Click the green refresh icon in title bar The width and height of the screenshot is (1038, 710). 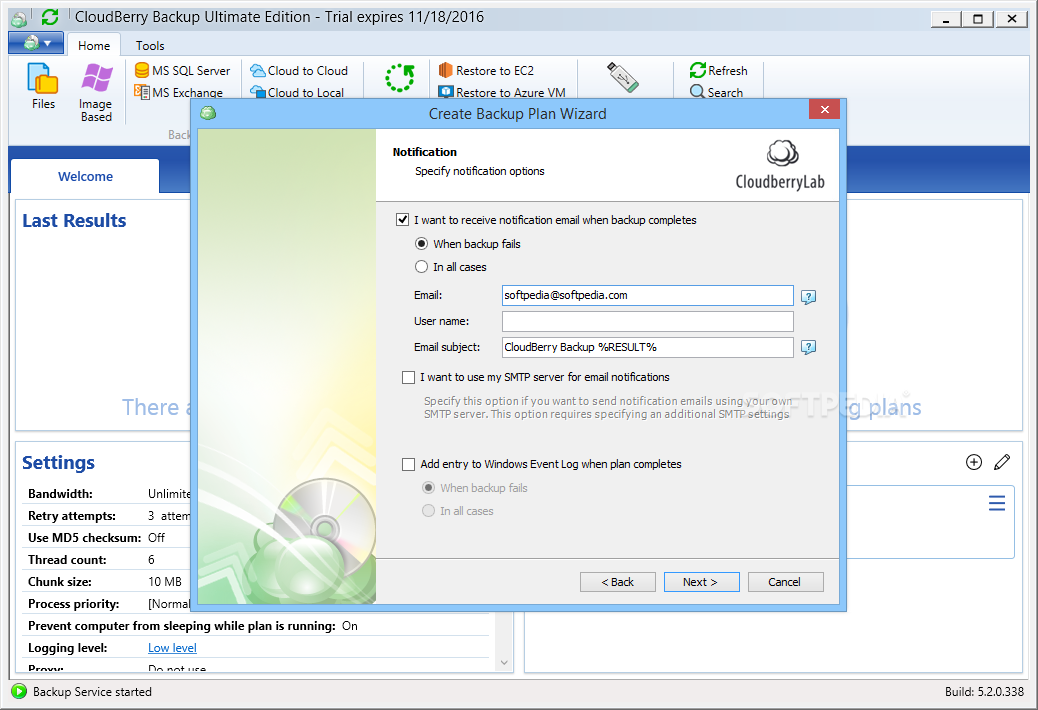pyautogui.click(x=50, y=17)
